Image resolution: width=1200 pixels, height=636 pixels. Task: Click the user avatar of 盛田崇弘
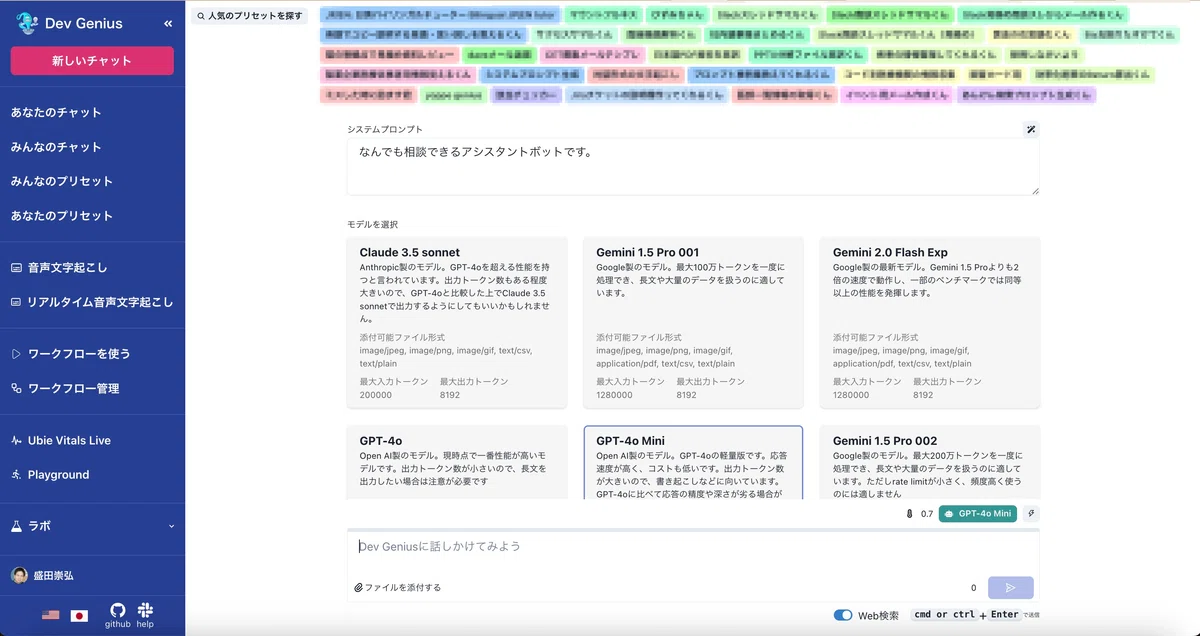19,575
